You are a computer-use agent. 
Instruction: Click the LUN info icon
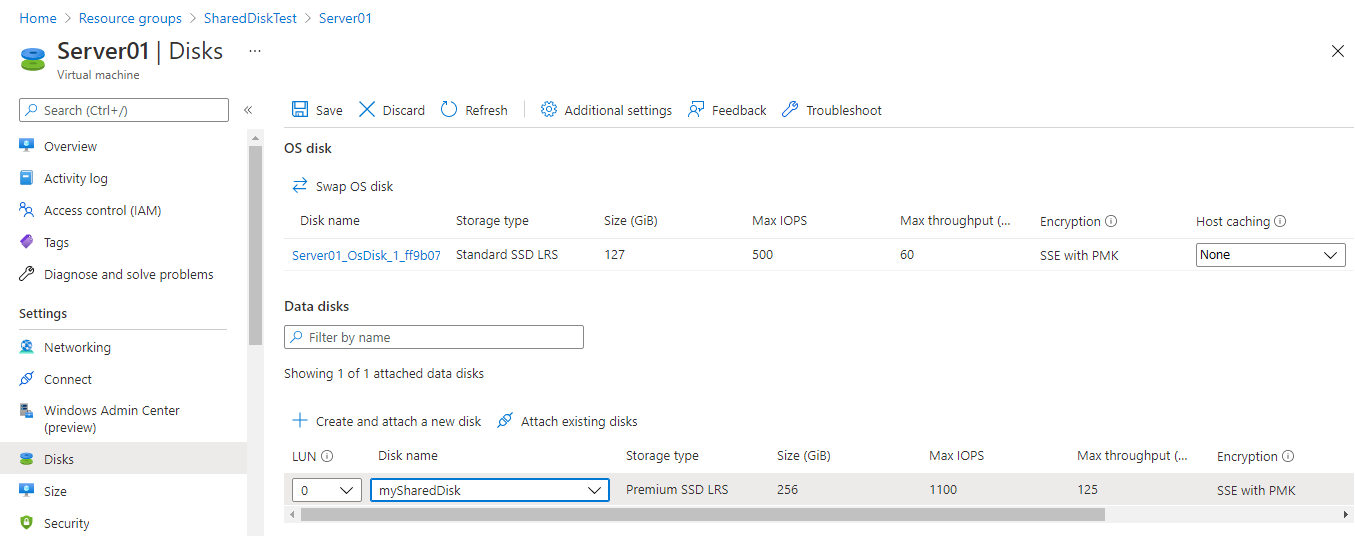[x=327, y=456]
